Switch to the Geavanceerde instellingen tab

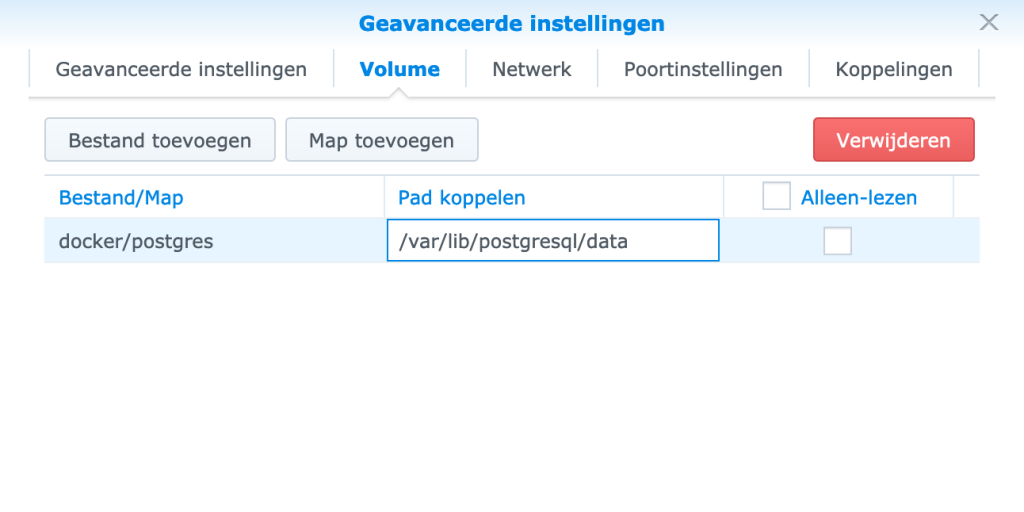point(181,69)
